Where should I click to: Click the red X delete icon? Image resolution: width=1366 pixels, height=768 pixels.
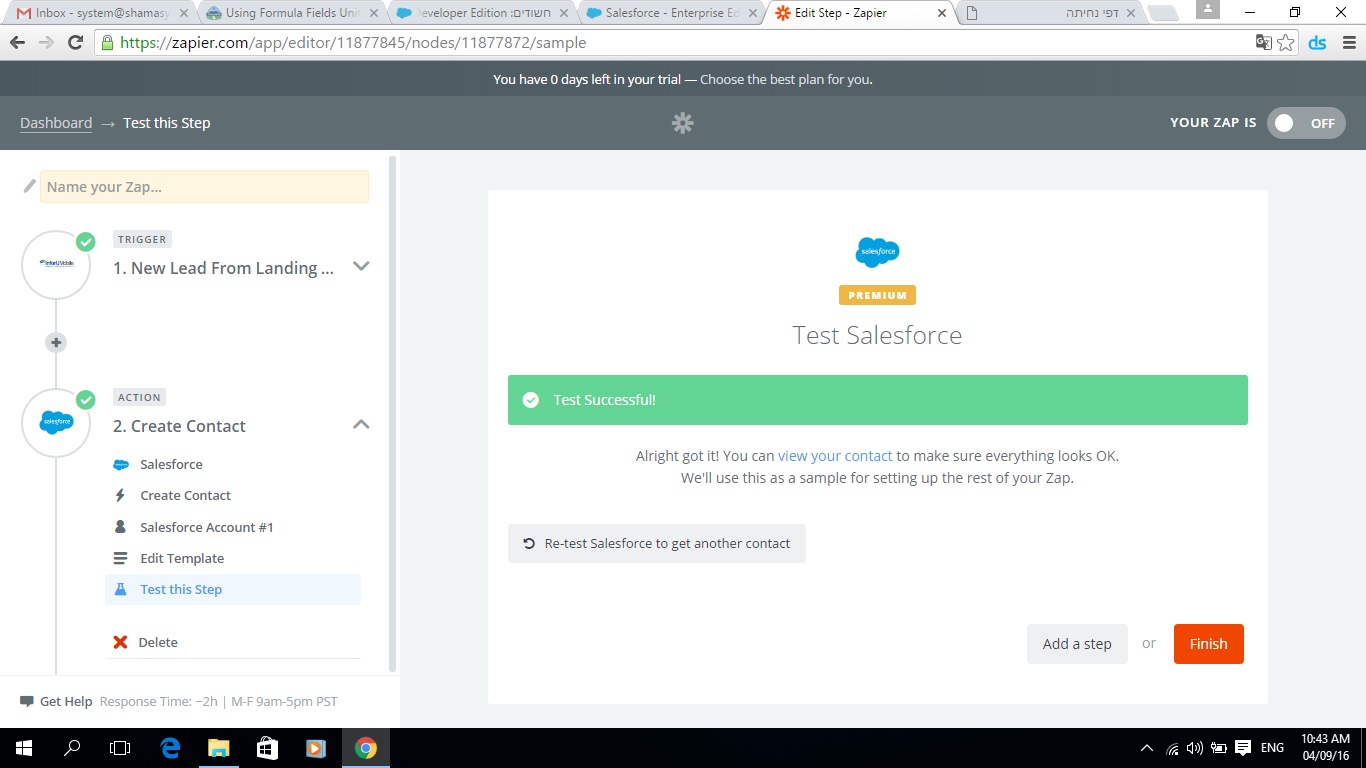(120, 642)
